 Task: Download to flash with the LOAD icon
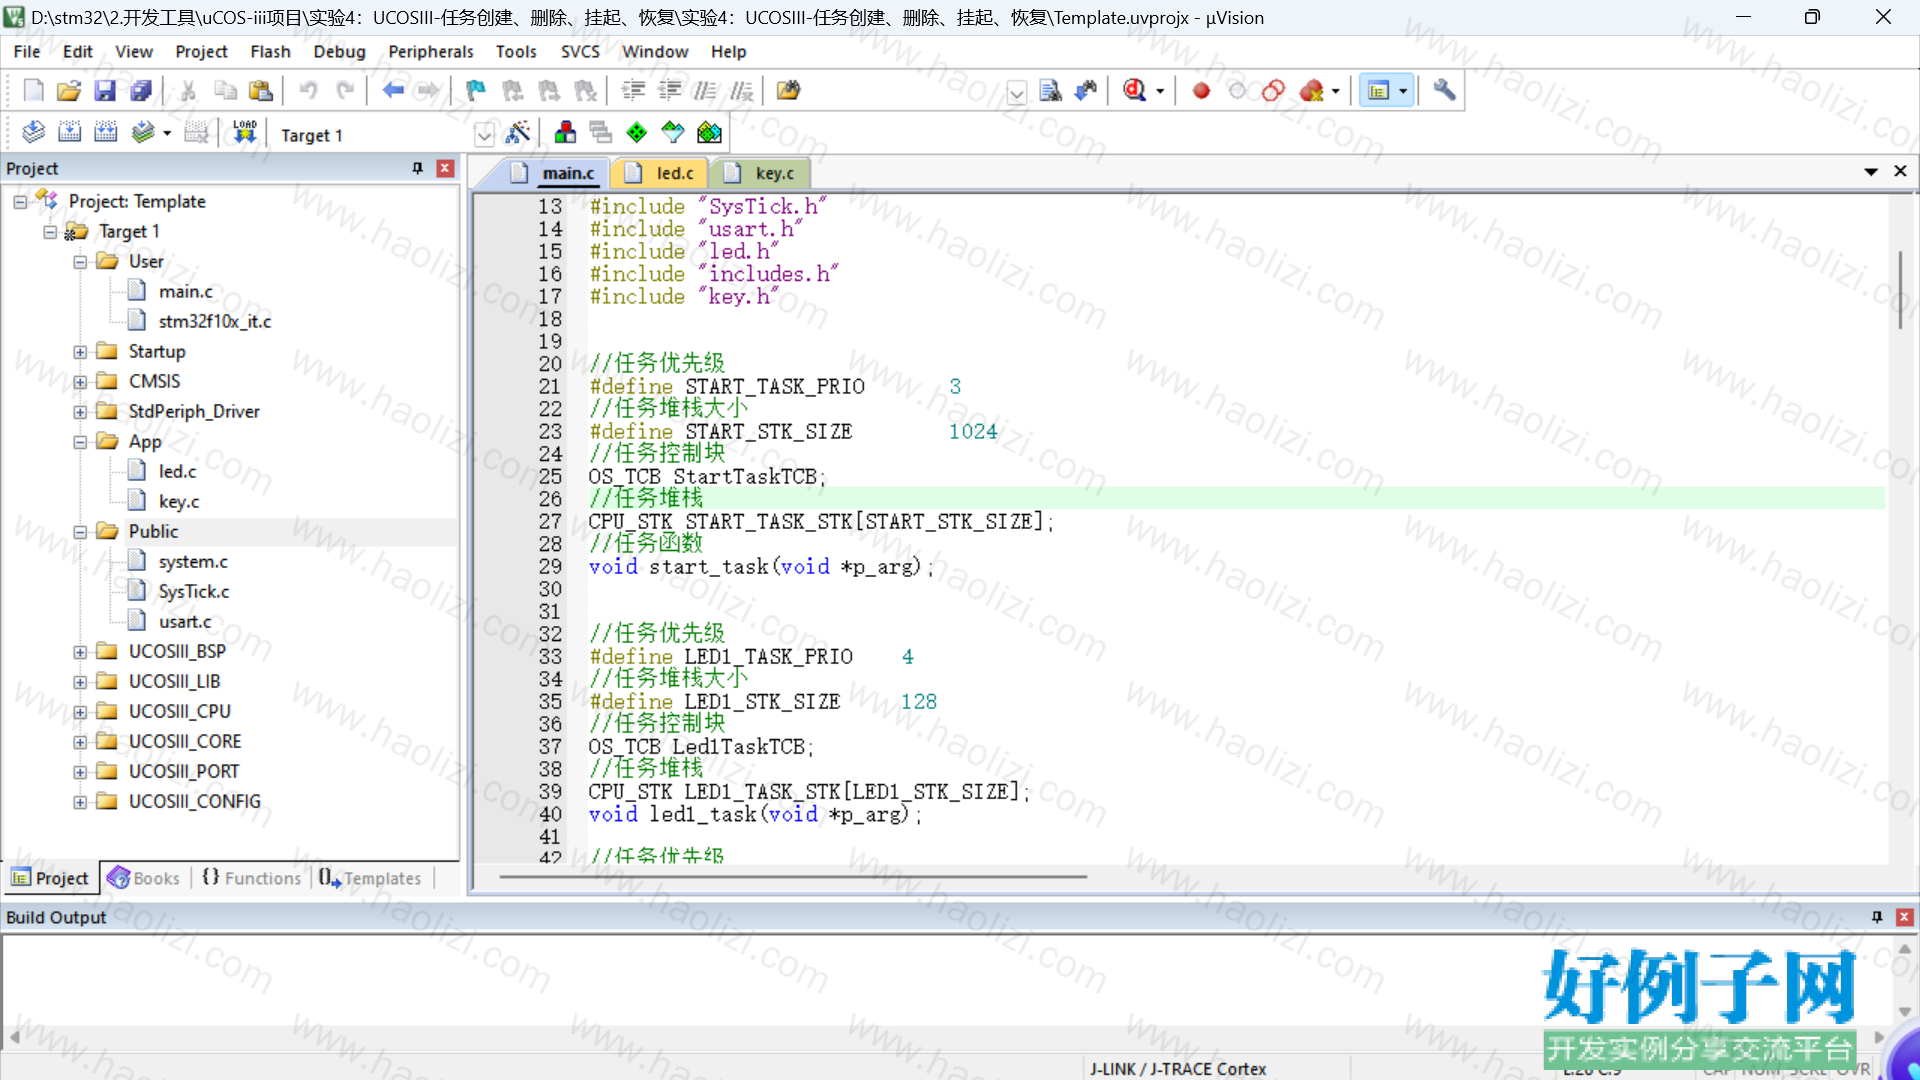click(x=245, y=132)
